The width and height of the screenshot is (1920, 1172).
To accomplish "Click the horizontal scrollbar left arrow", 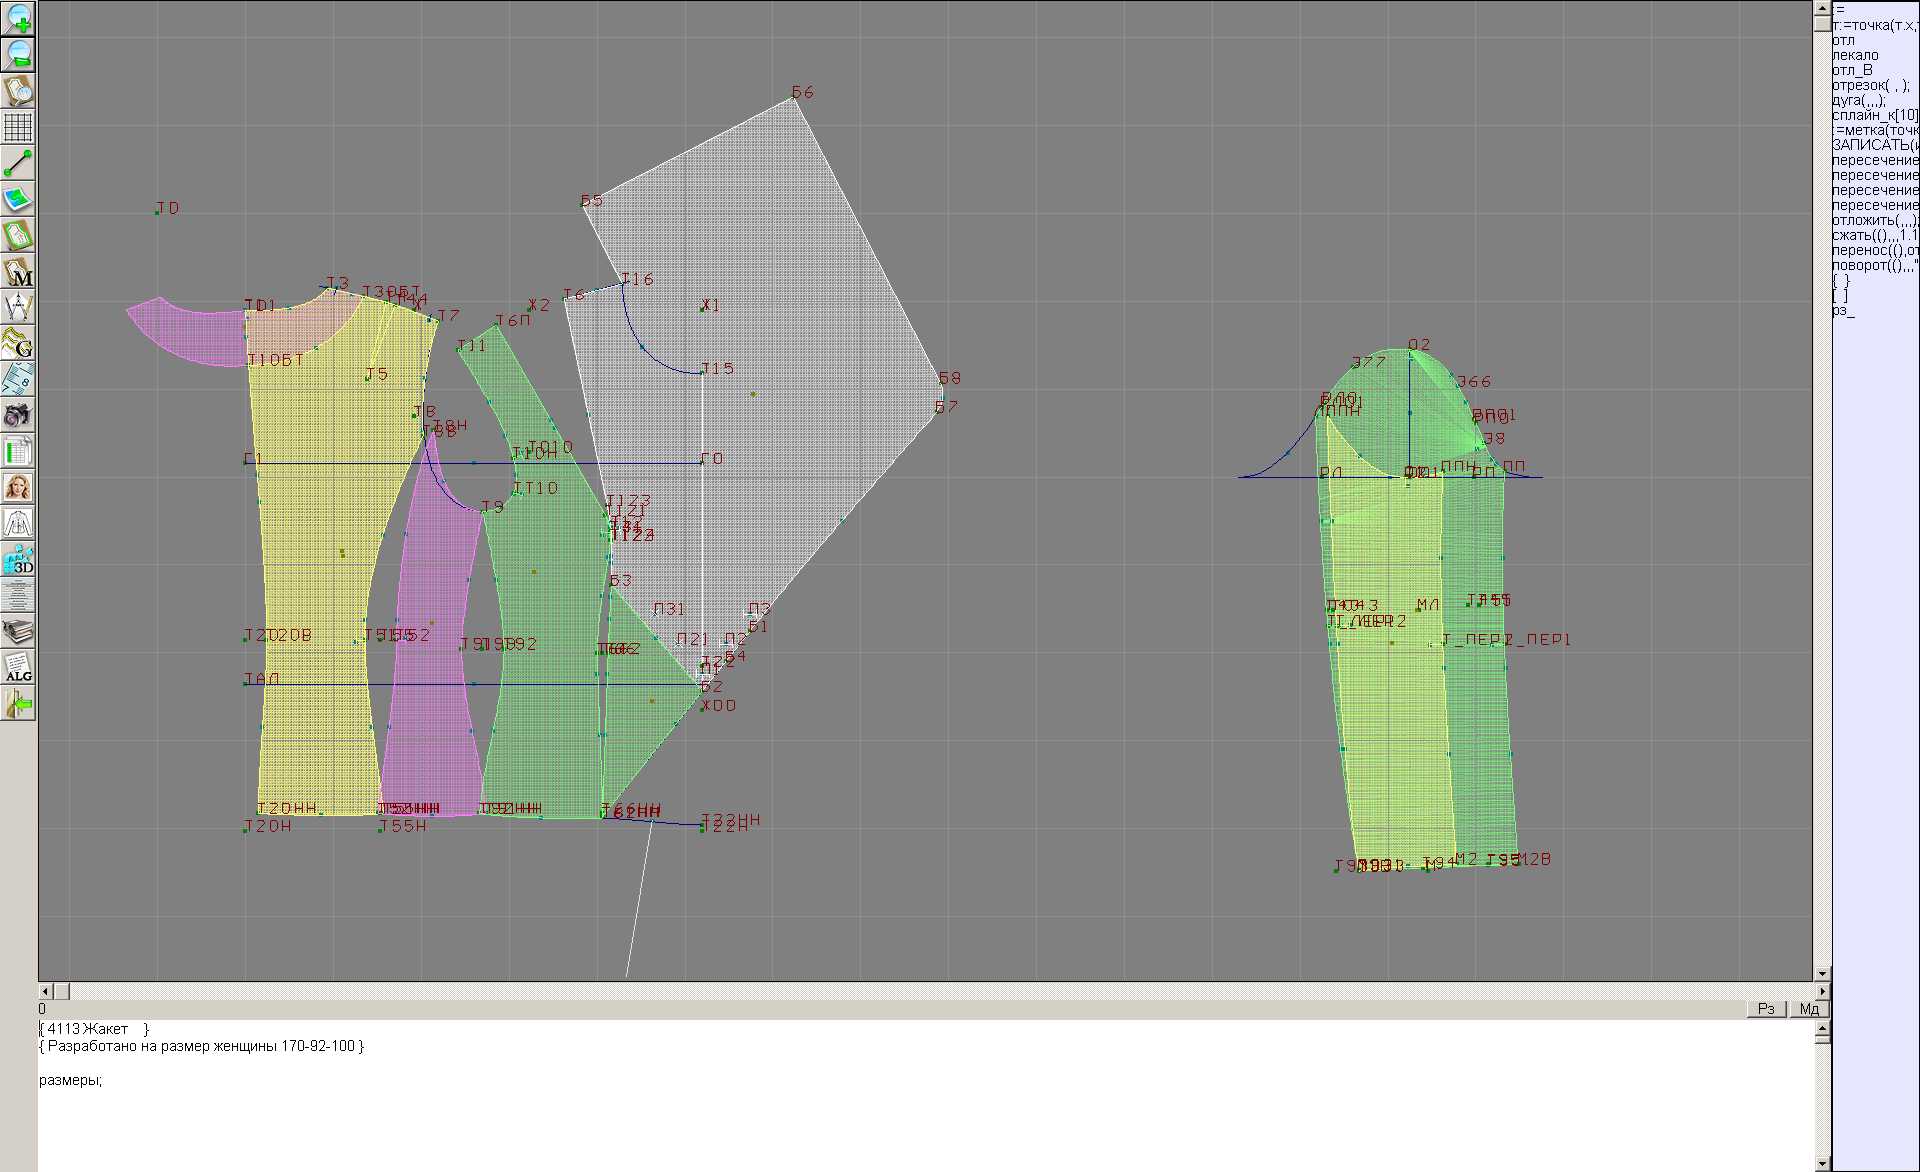I will click(x=45, y=991).
